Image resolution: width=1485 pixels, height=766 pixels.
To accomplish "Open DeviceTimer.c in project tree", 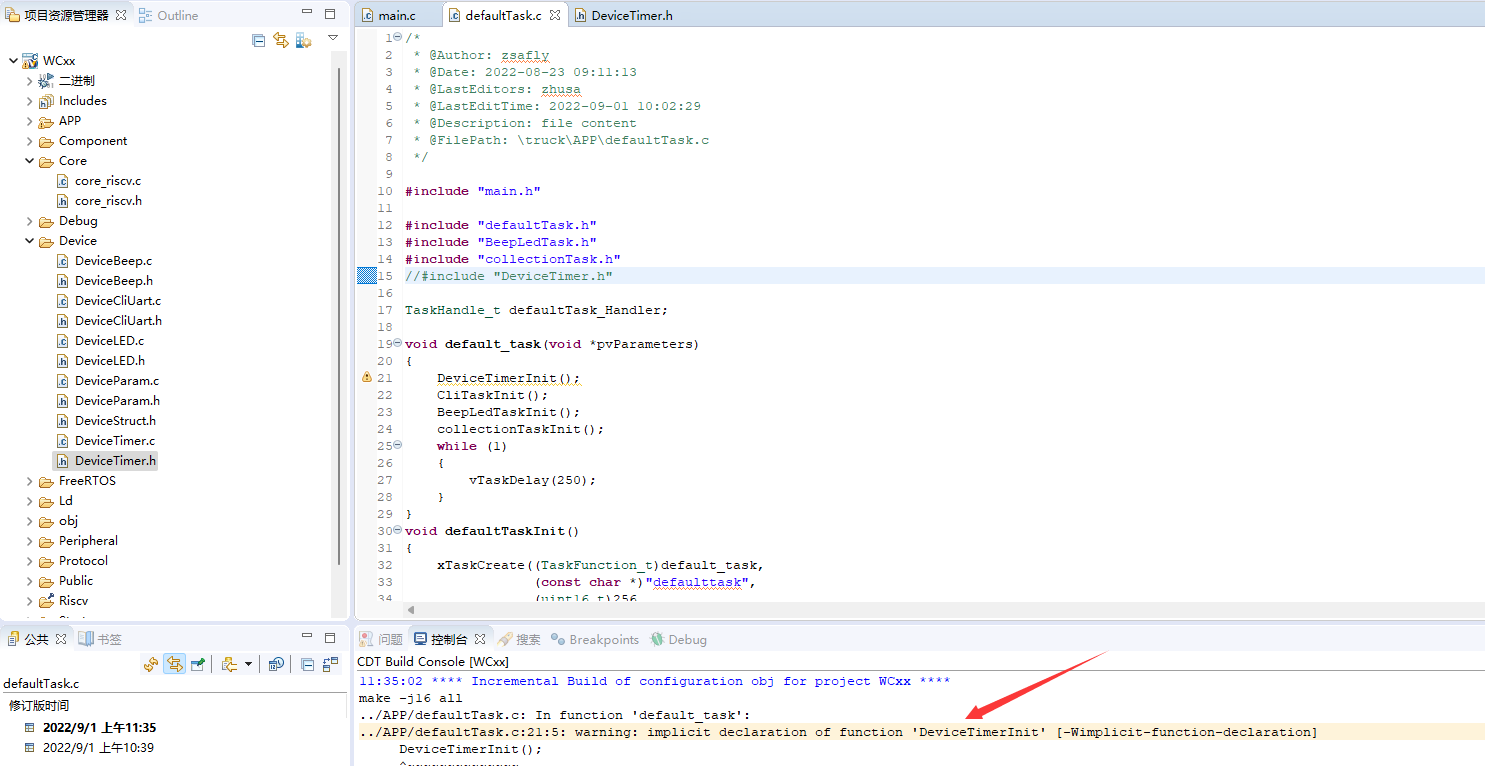I will tap(114, 441).
